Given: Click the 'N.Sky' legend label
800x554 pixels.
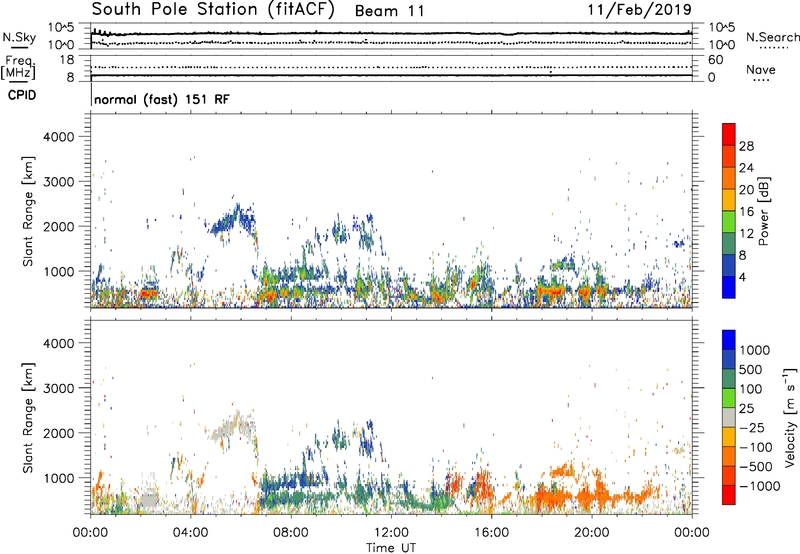Looking at the screenshot, I should (x=19, y=37).
